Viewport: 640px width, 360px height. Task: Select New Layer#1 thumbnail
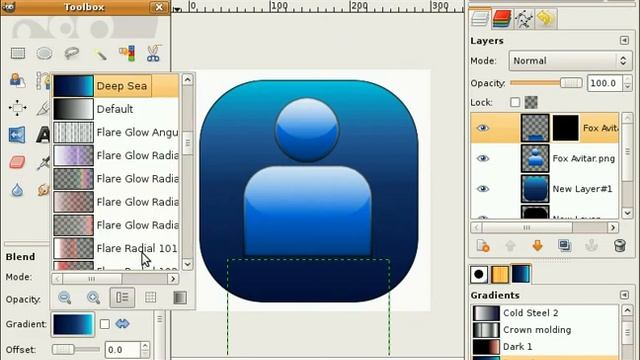535,189
